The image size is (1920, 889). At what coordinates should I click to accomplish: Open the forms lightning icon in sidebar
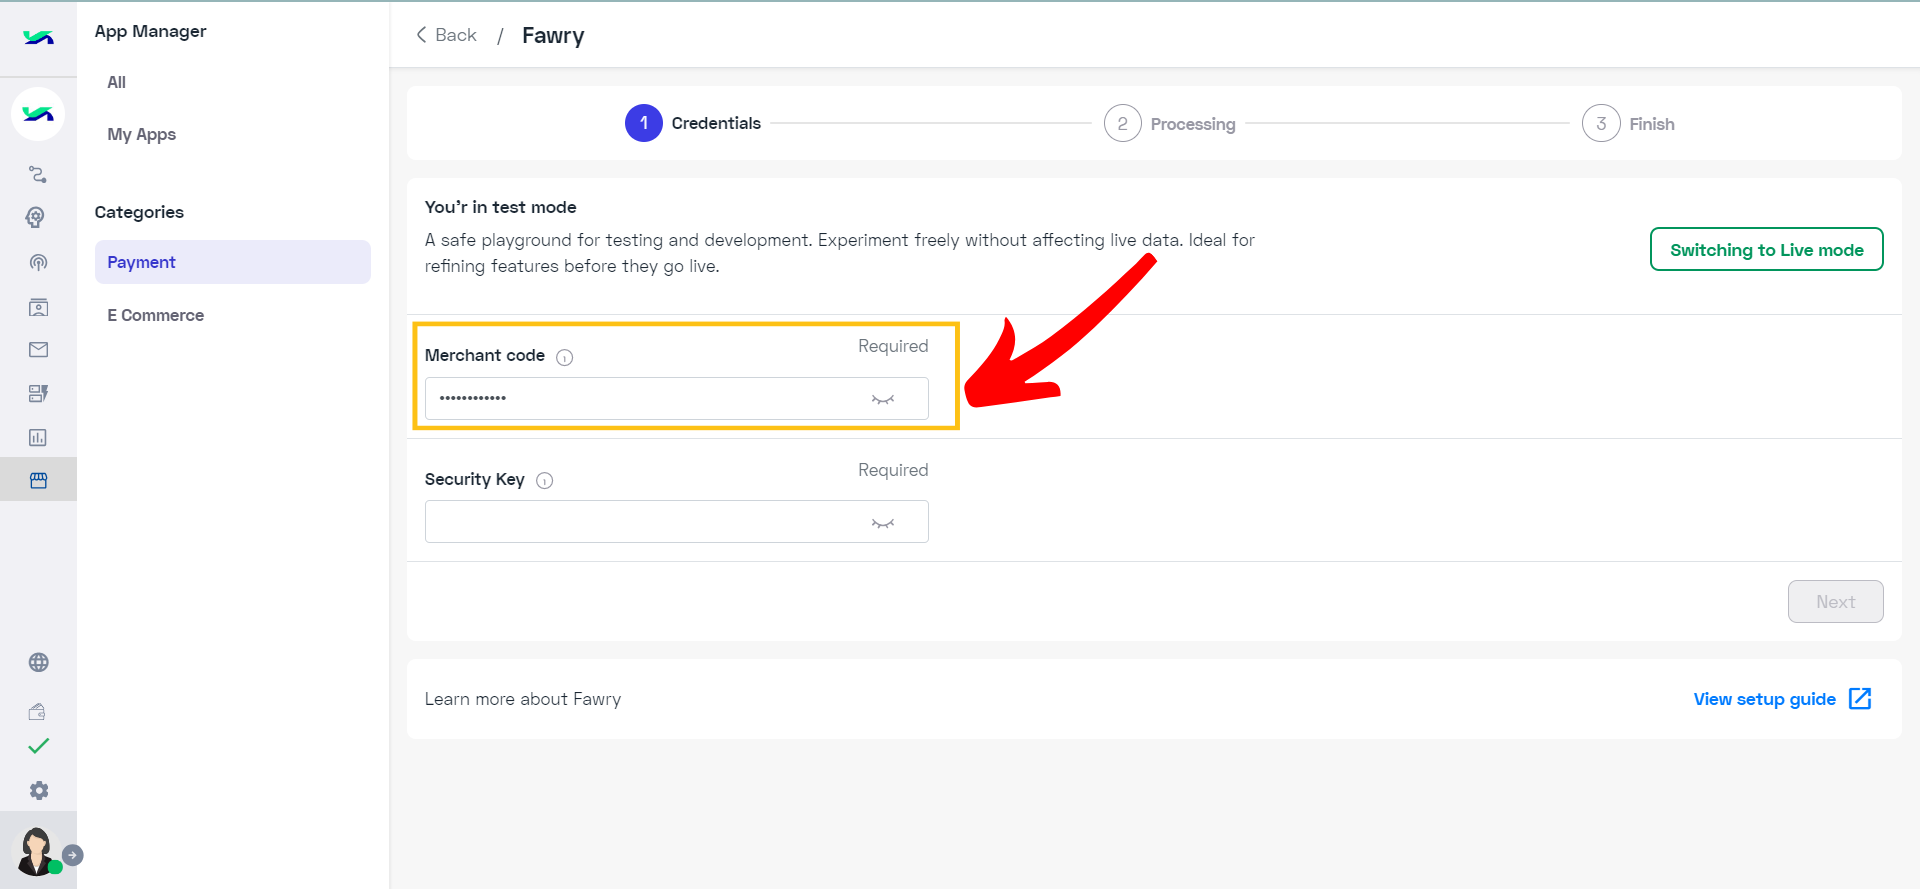click(38, 394)
